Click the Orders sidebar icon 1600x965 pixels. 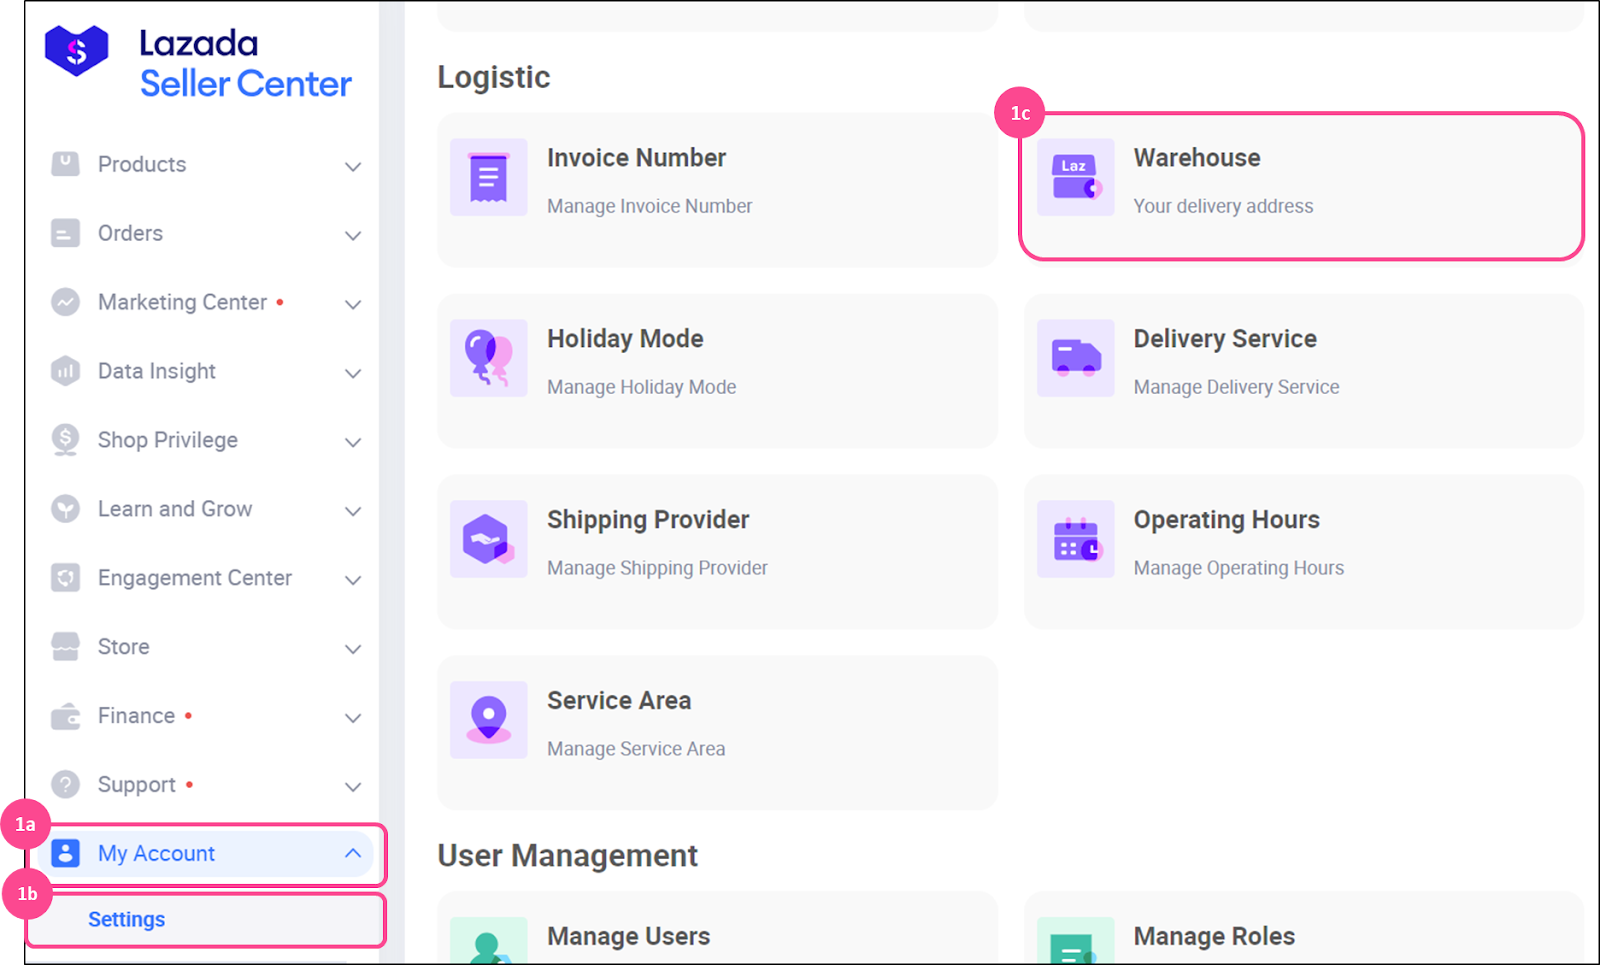[65, 233]
